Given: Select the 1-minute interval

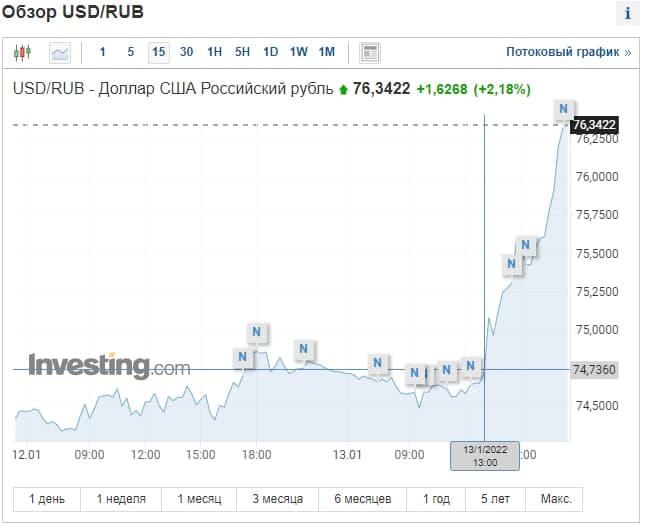Looking at the screenshot, I should pyautogui.click(x=102, y=52).
